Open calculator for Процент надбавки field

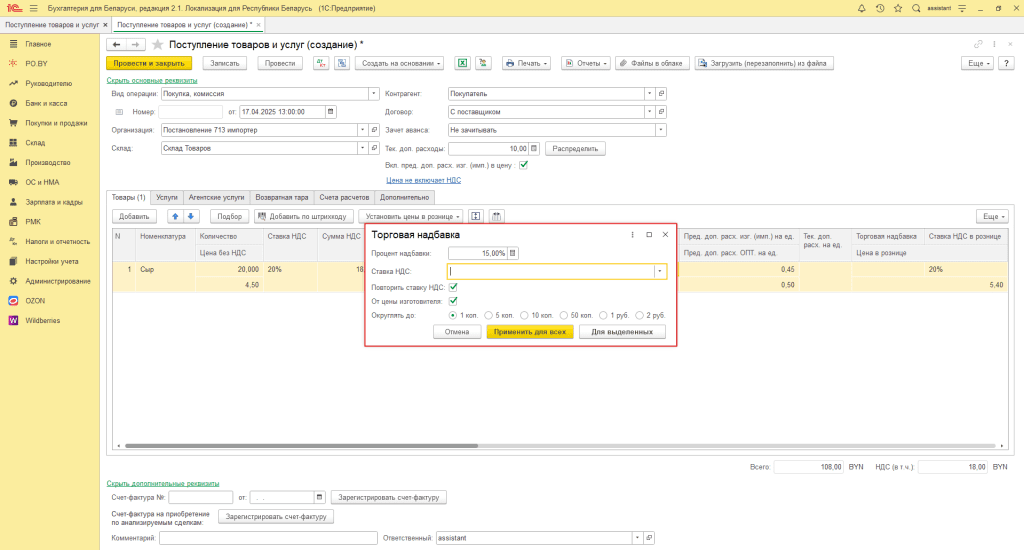pos(513,253)
